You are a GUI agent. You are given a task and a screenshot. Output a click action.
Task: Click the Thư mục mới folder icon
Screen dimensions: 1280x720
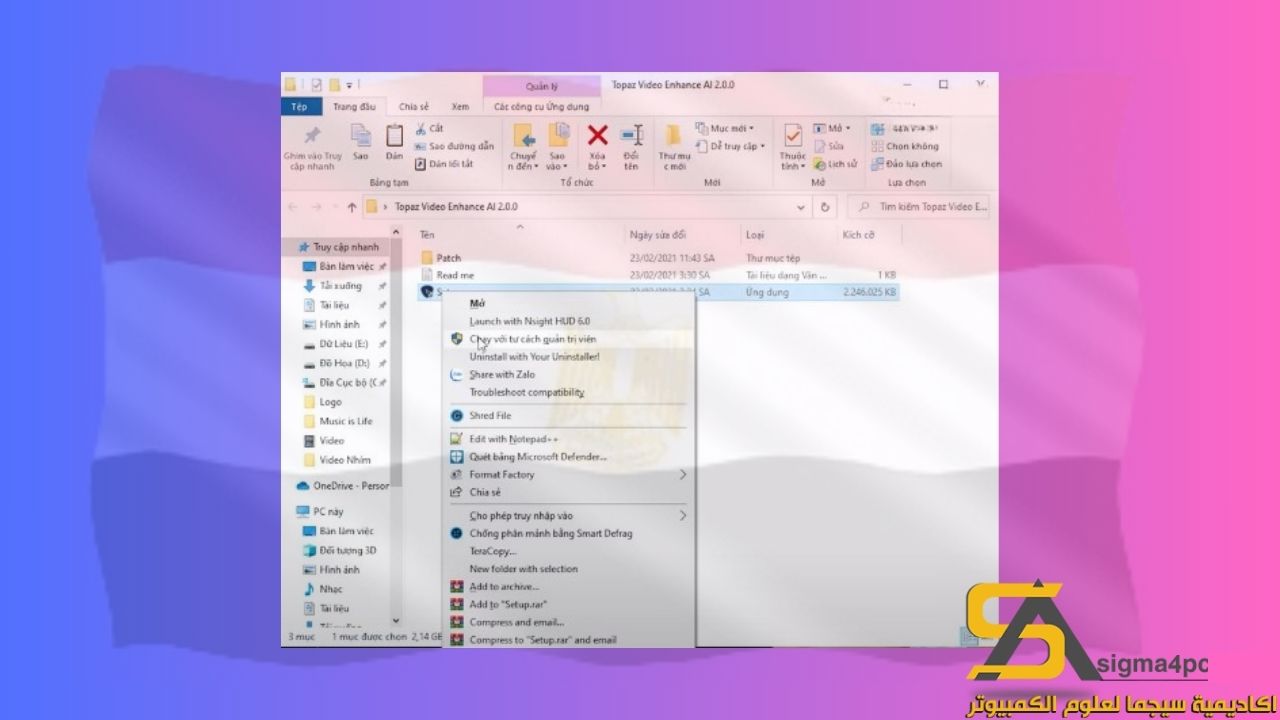[674, 135]
